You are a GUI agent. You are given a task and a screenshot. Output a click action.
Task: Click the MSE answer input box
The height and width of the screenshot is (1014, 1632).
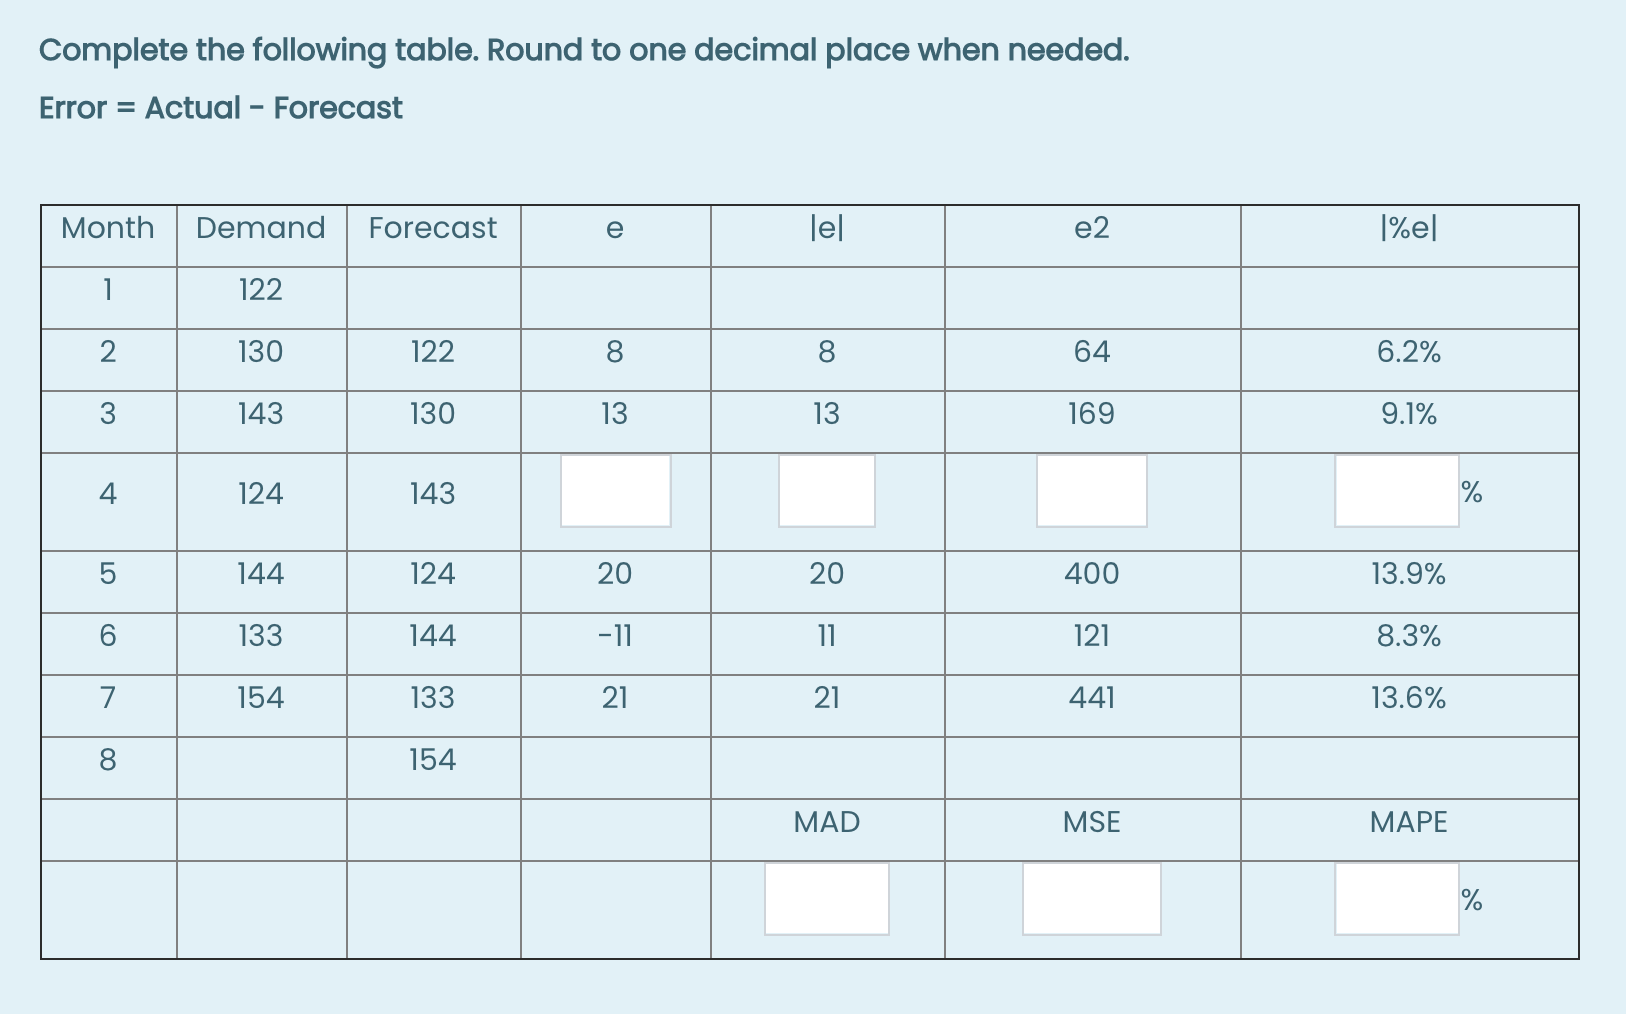(1091, 899)
